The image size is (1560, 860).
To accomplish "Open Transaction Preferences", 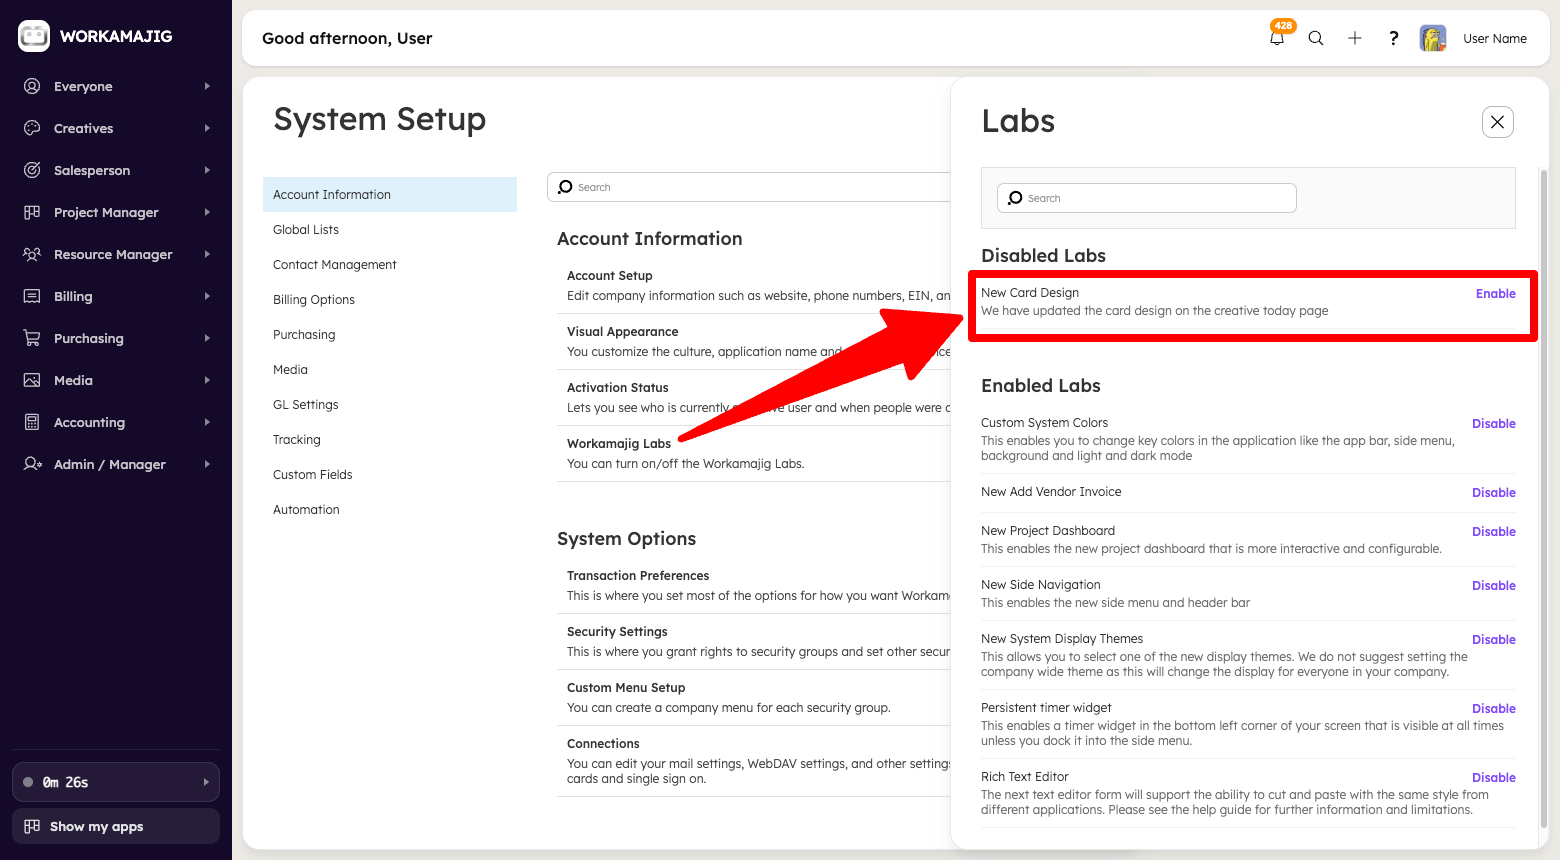I will click(638, 575).
